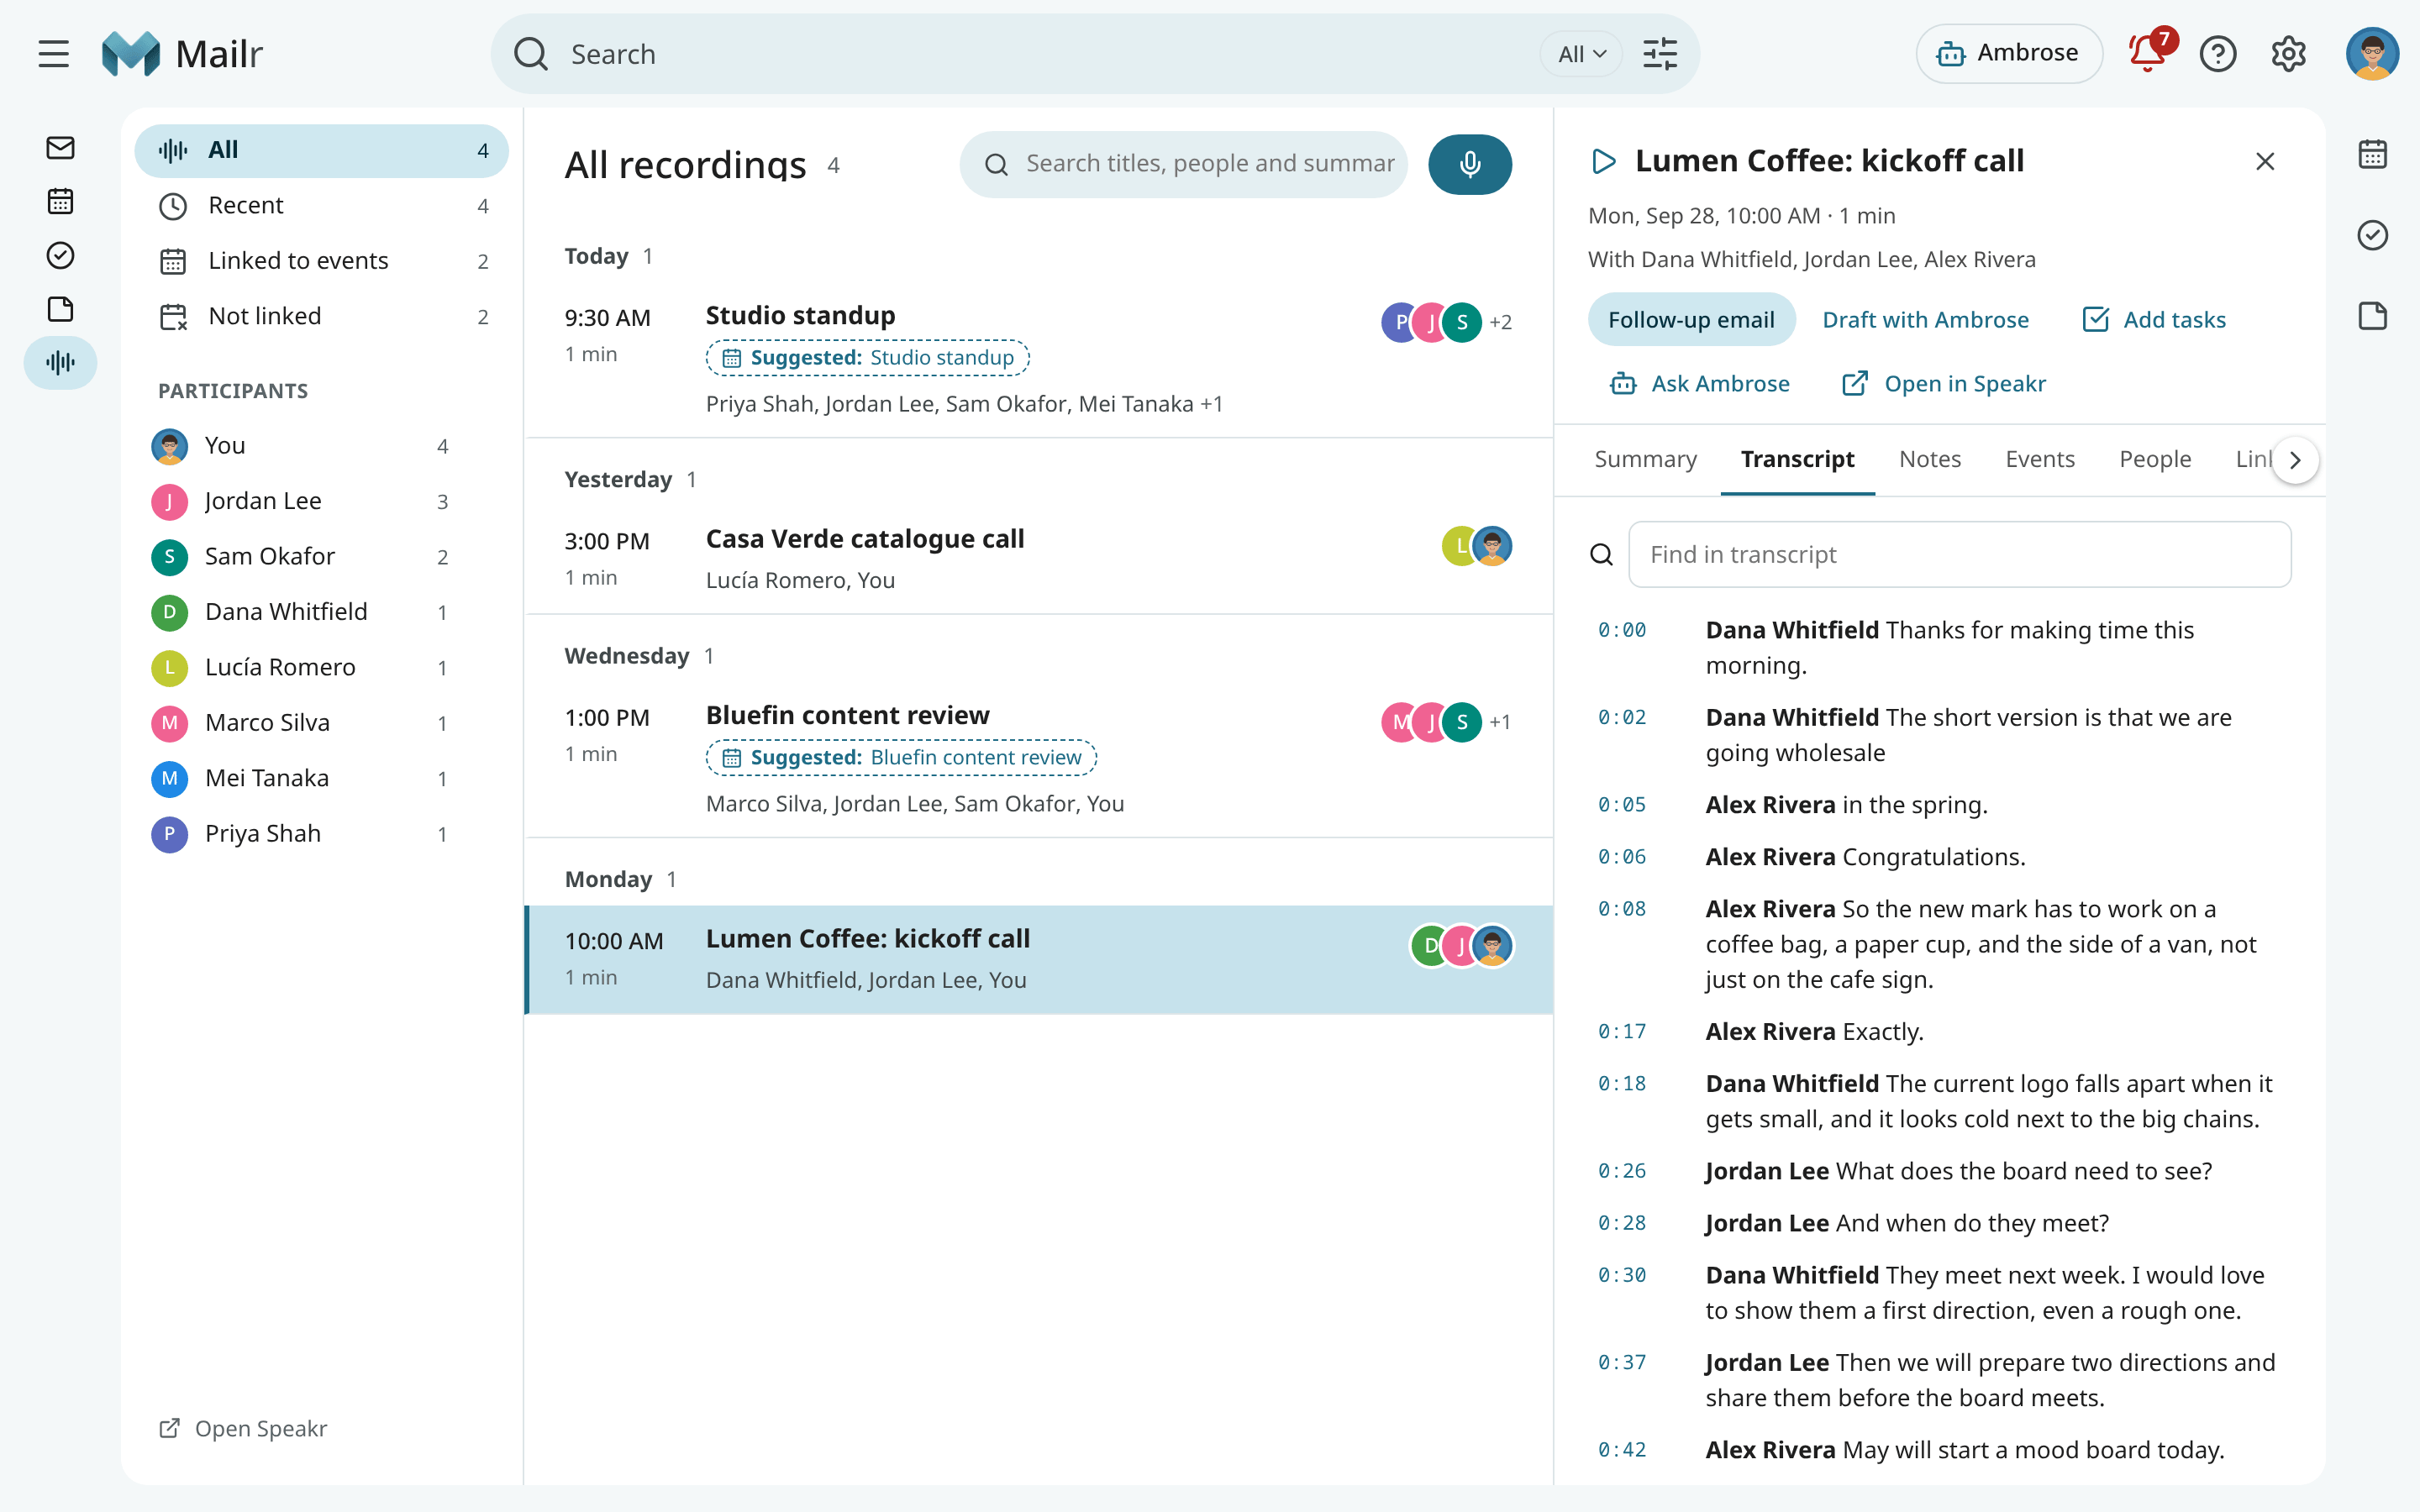Screen dimensions: 2420x1512
Task: Click Draft with Ambrose
Action: point(1925,320)
